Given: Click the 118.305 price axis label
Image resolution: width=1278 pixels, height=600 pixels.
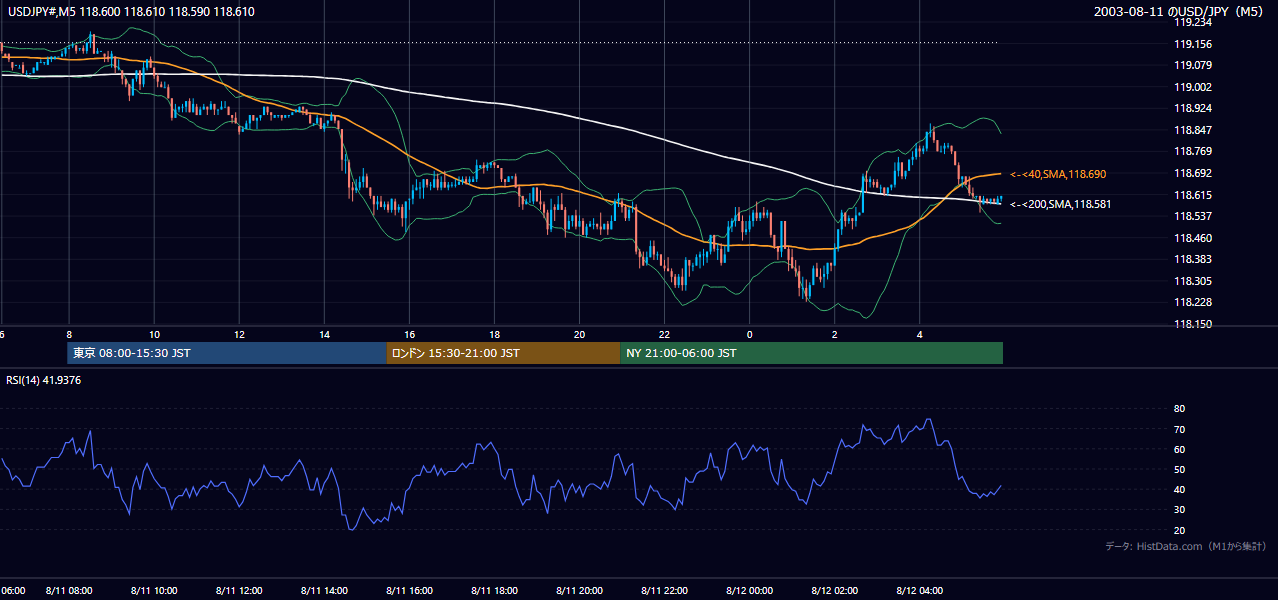Looking at the screenshot, I should click(1193, 281).
